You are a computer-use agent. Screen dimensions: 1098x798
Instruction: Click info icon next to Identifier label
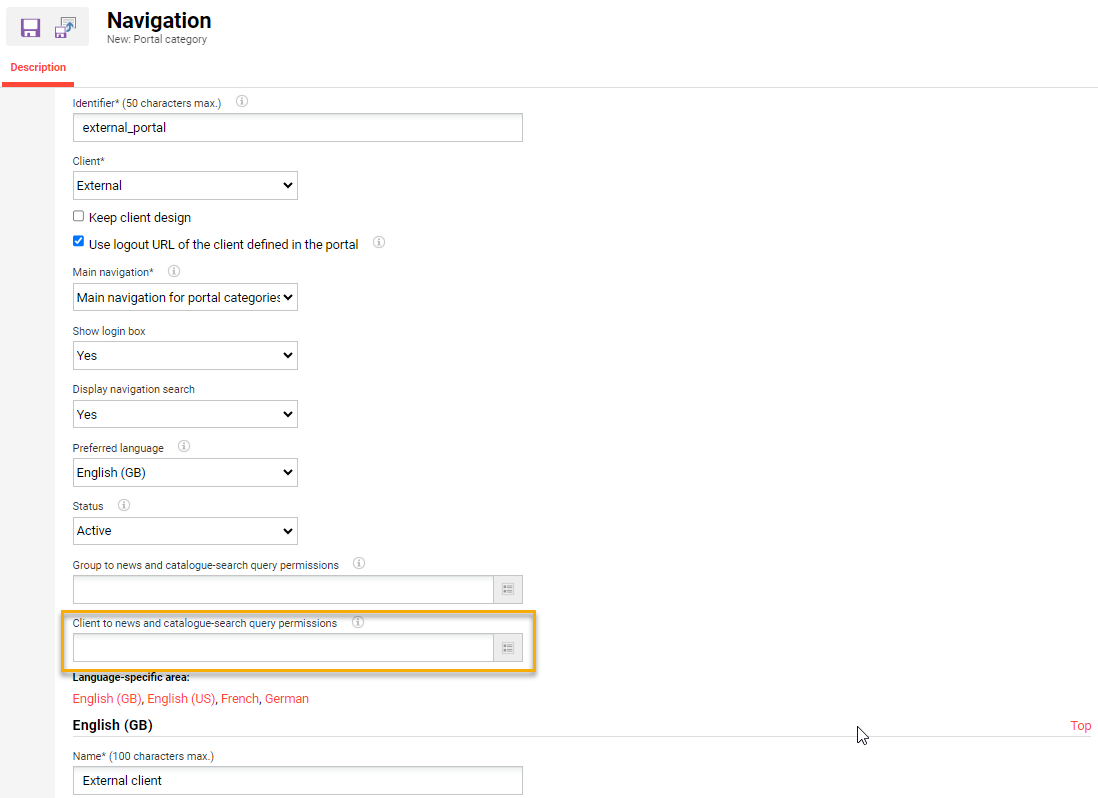(241, 101)
